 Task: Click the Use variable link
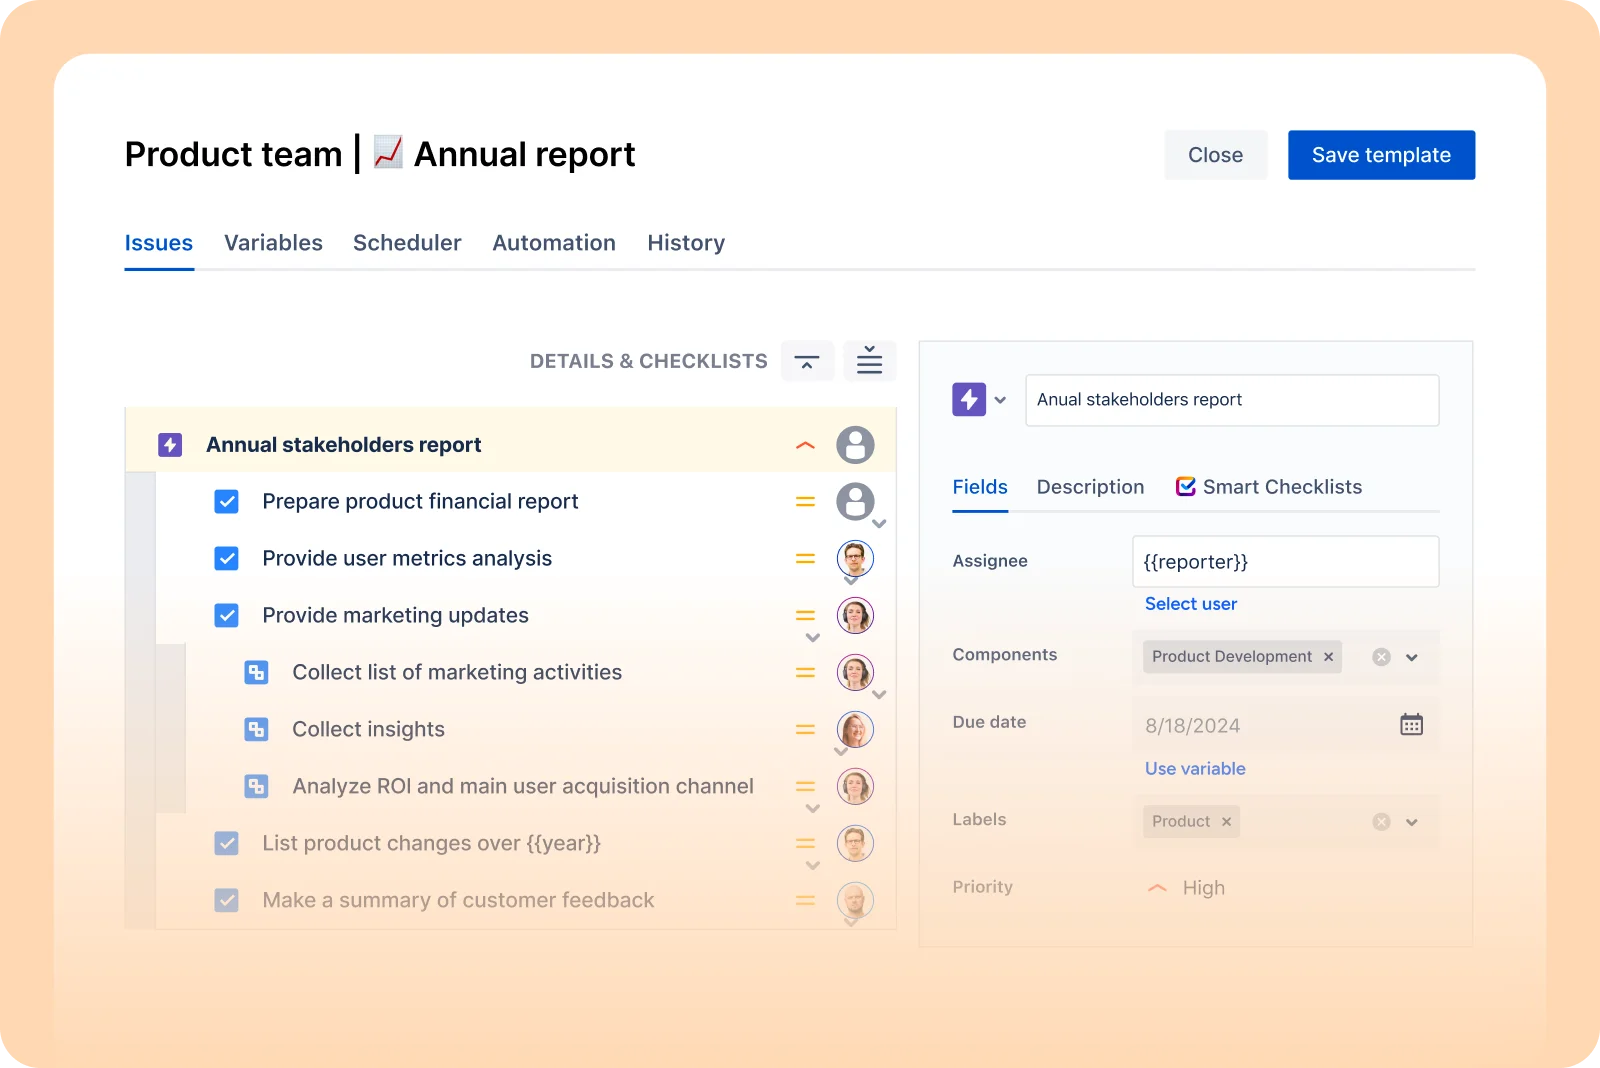(1195, 769)
